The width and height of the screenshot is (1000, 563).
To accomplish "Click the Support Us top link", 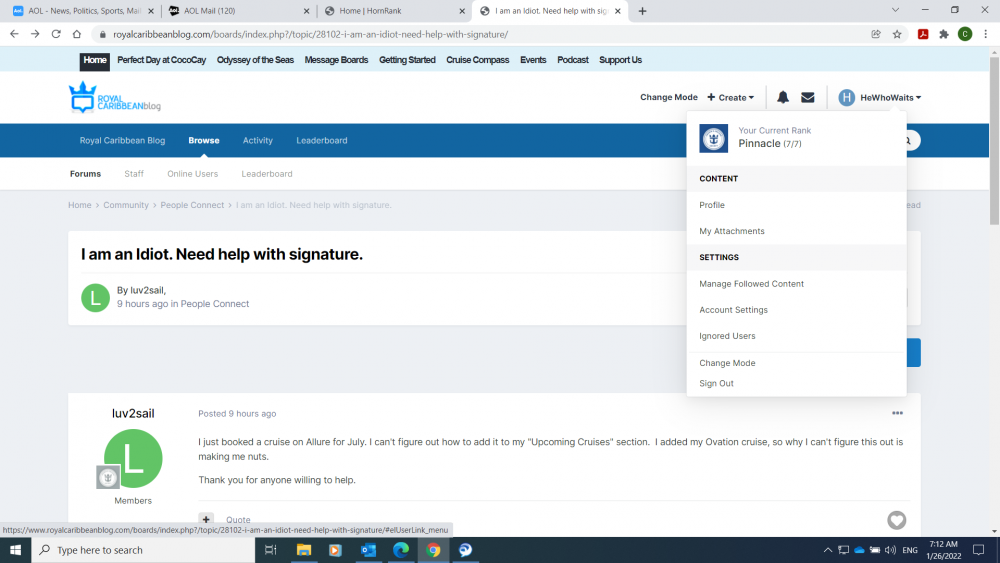I will (620, 60).
